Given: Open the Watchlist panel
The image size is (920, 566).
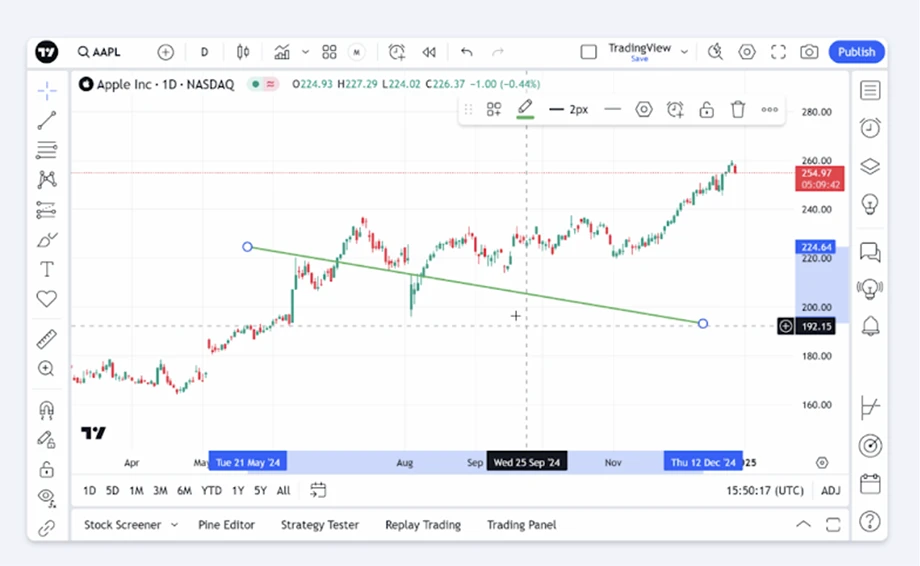Looking at the screenshot, I should click(870, 91).
